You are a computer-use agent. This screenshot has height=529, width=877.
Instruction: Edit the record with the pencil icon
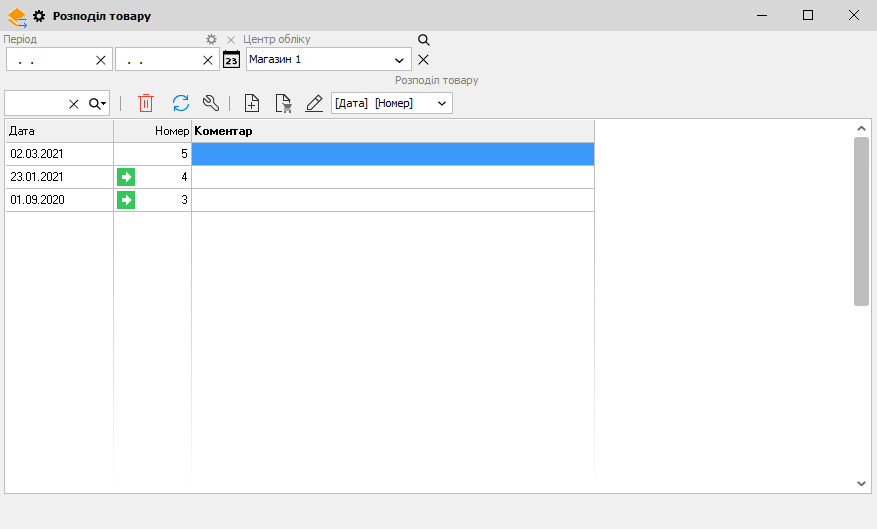pyautogui.click(x=314, y=103)
